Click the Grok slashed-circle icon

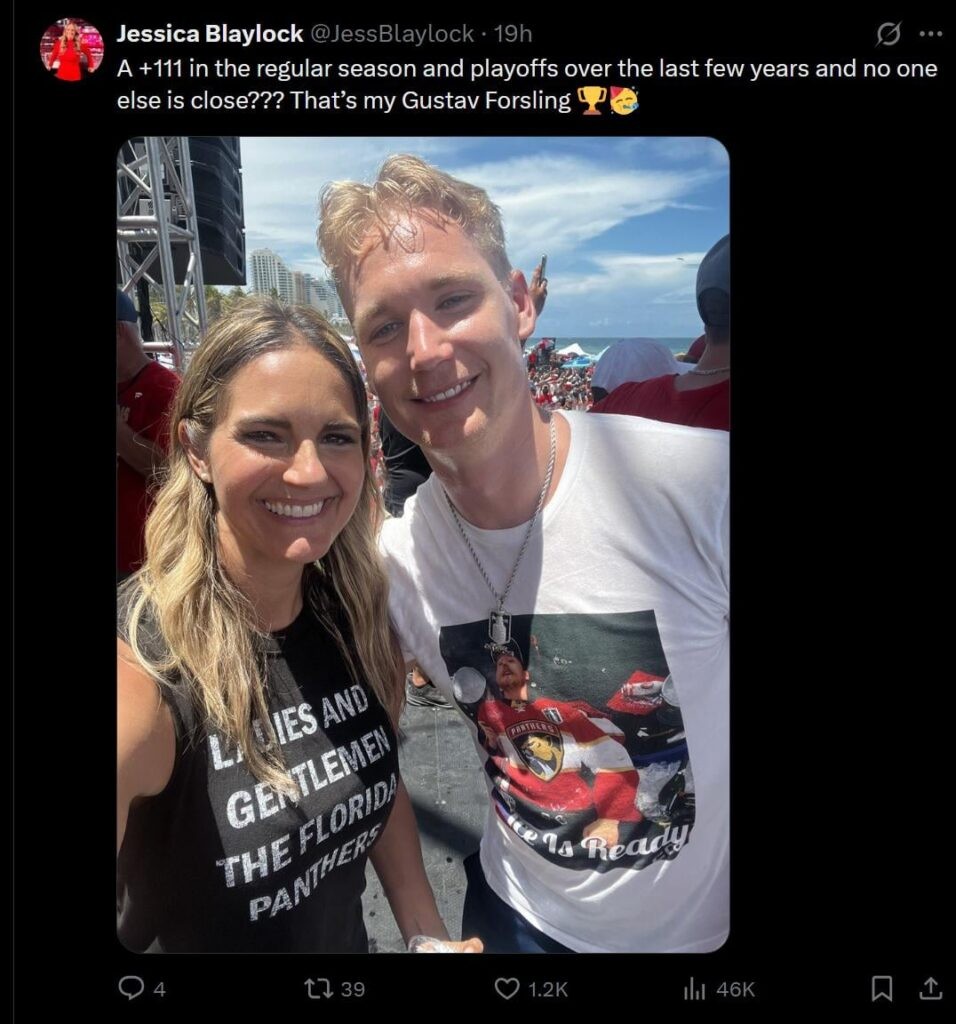(888, 34)
